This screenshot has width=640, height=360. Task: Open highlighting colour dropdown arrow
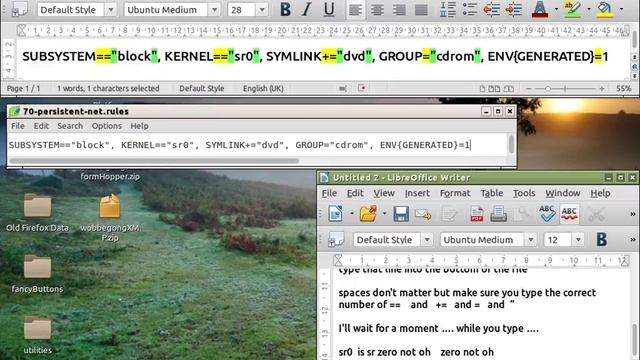tap(588, 9)
